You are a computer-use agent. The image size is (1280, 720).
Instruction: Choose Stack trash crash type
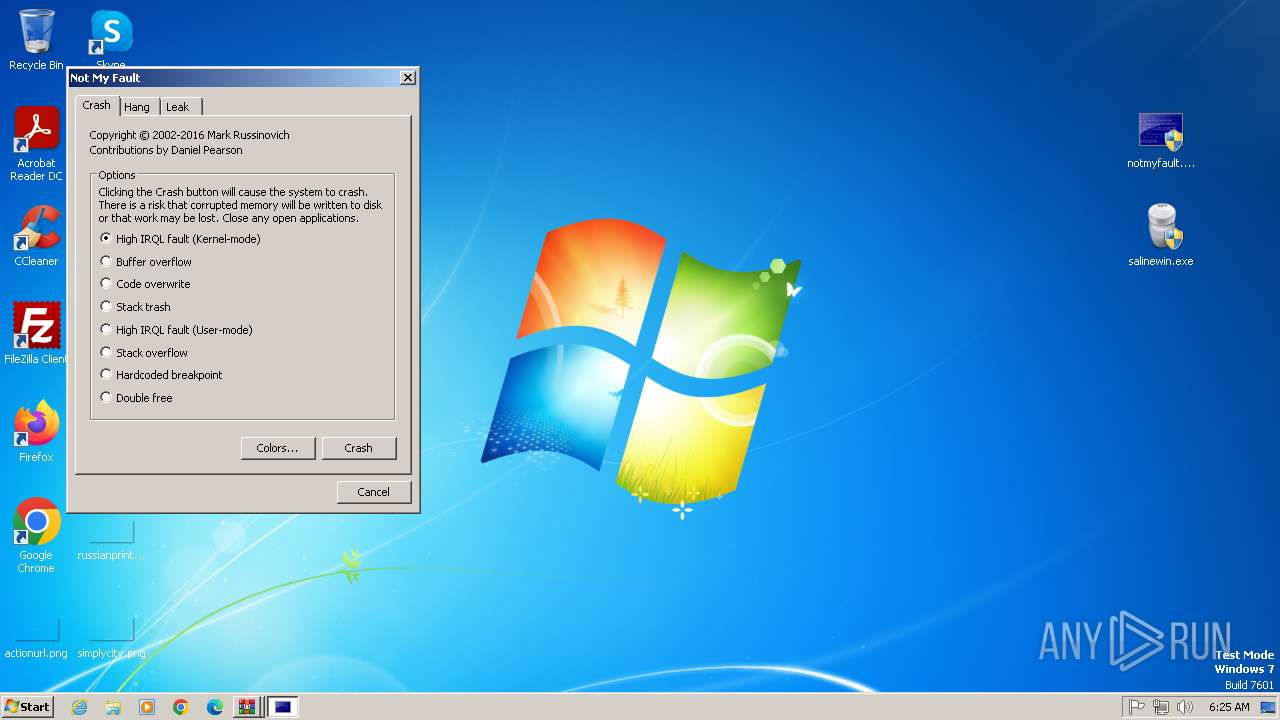[x=135, y=307]
